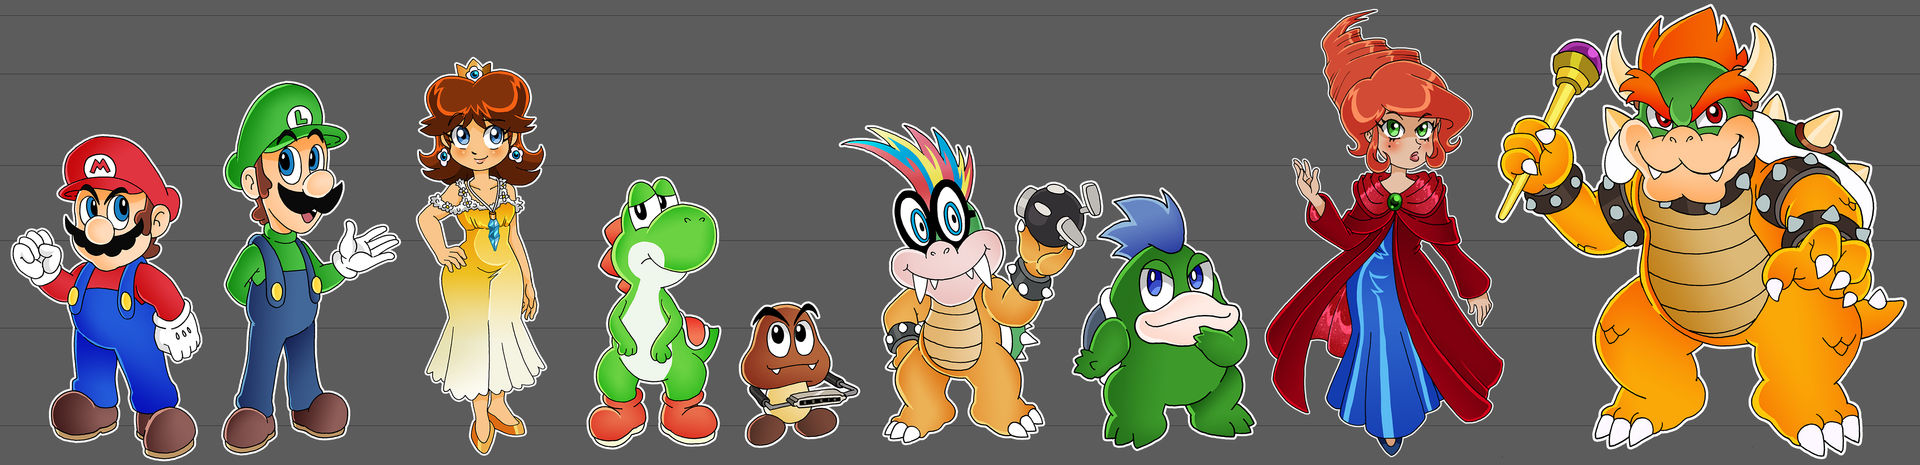
Task: Click the red-haired woman in crimson cloak
Action: coord(1385,235)
